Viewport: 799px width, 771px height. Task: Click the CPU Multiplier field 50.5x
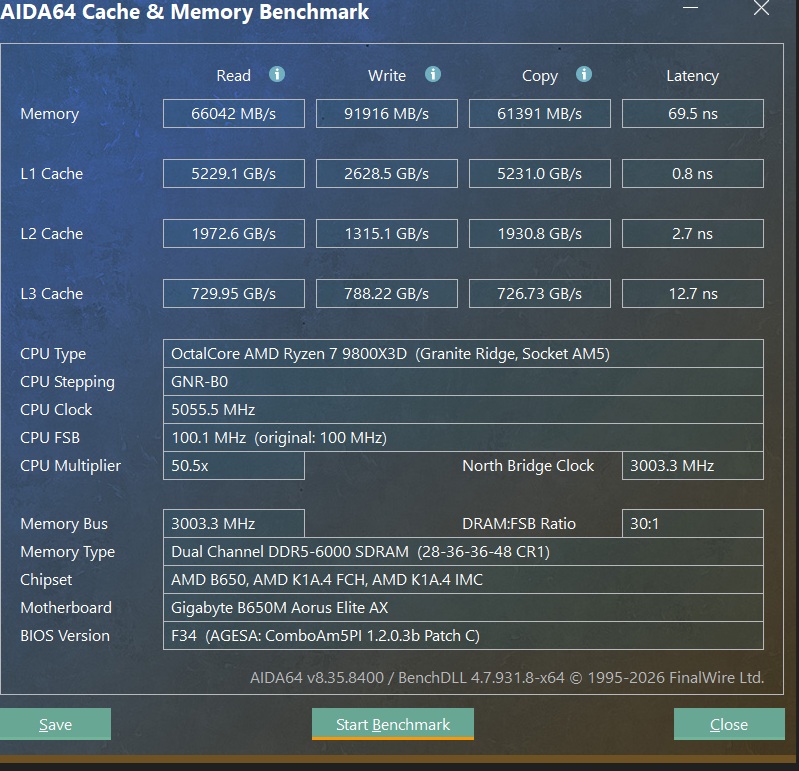[234, 466]
